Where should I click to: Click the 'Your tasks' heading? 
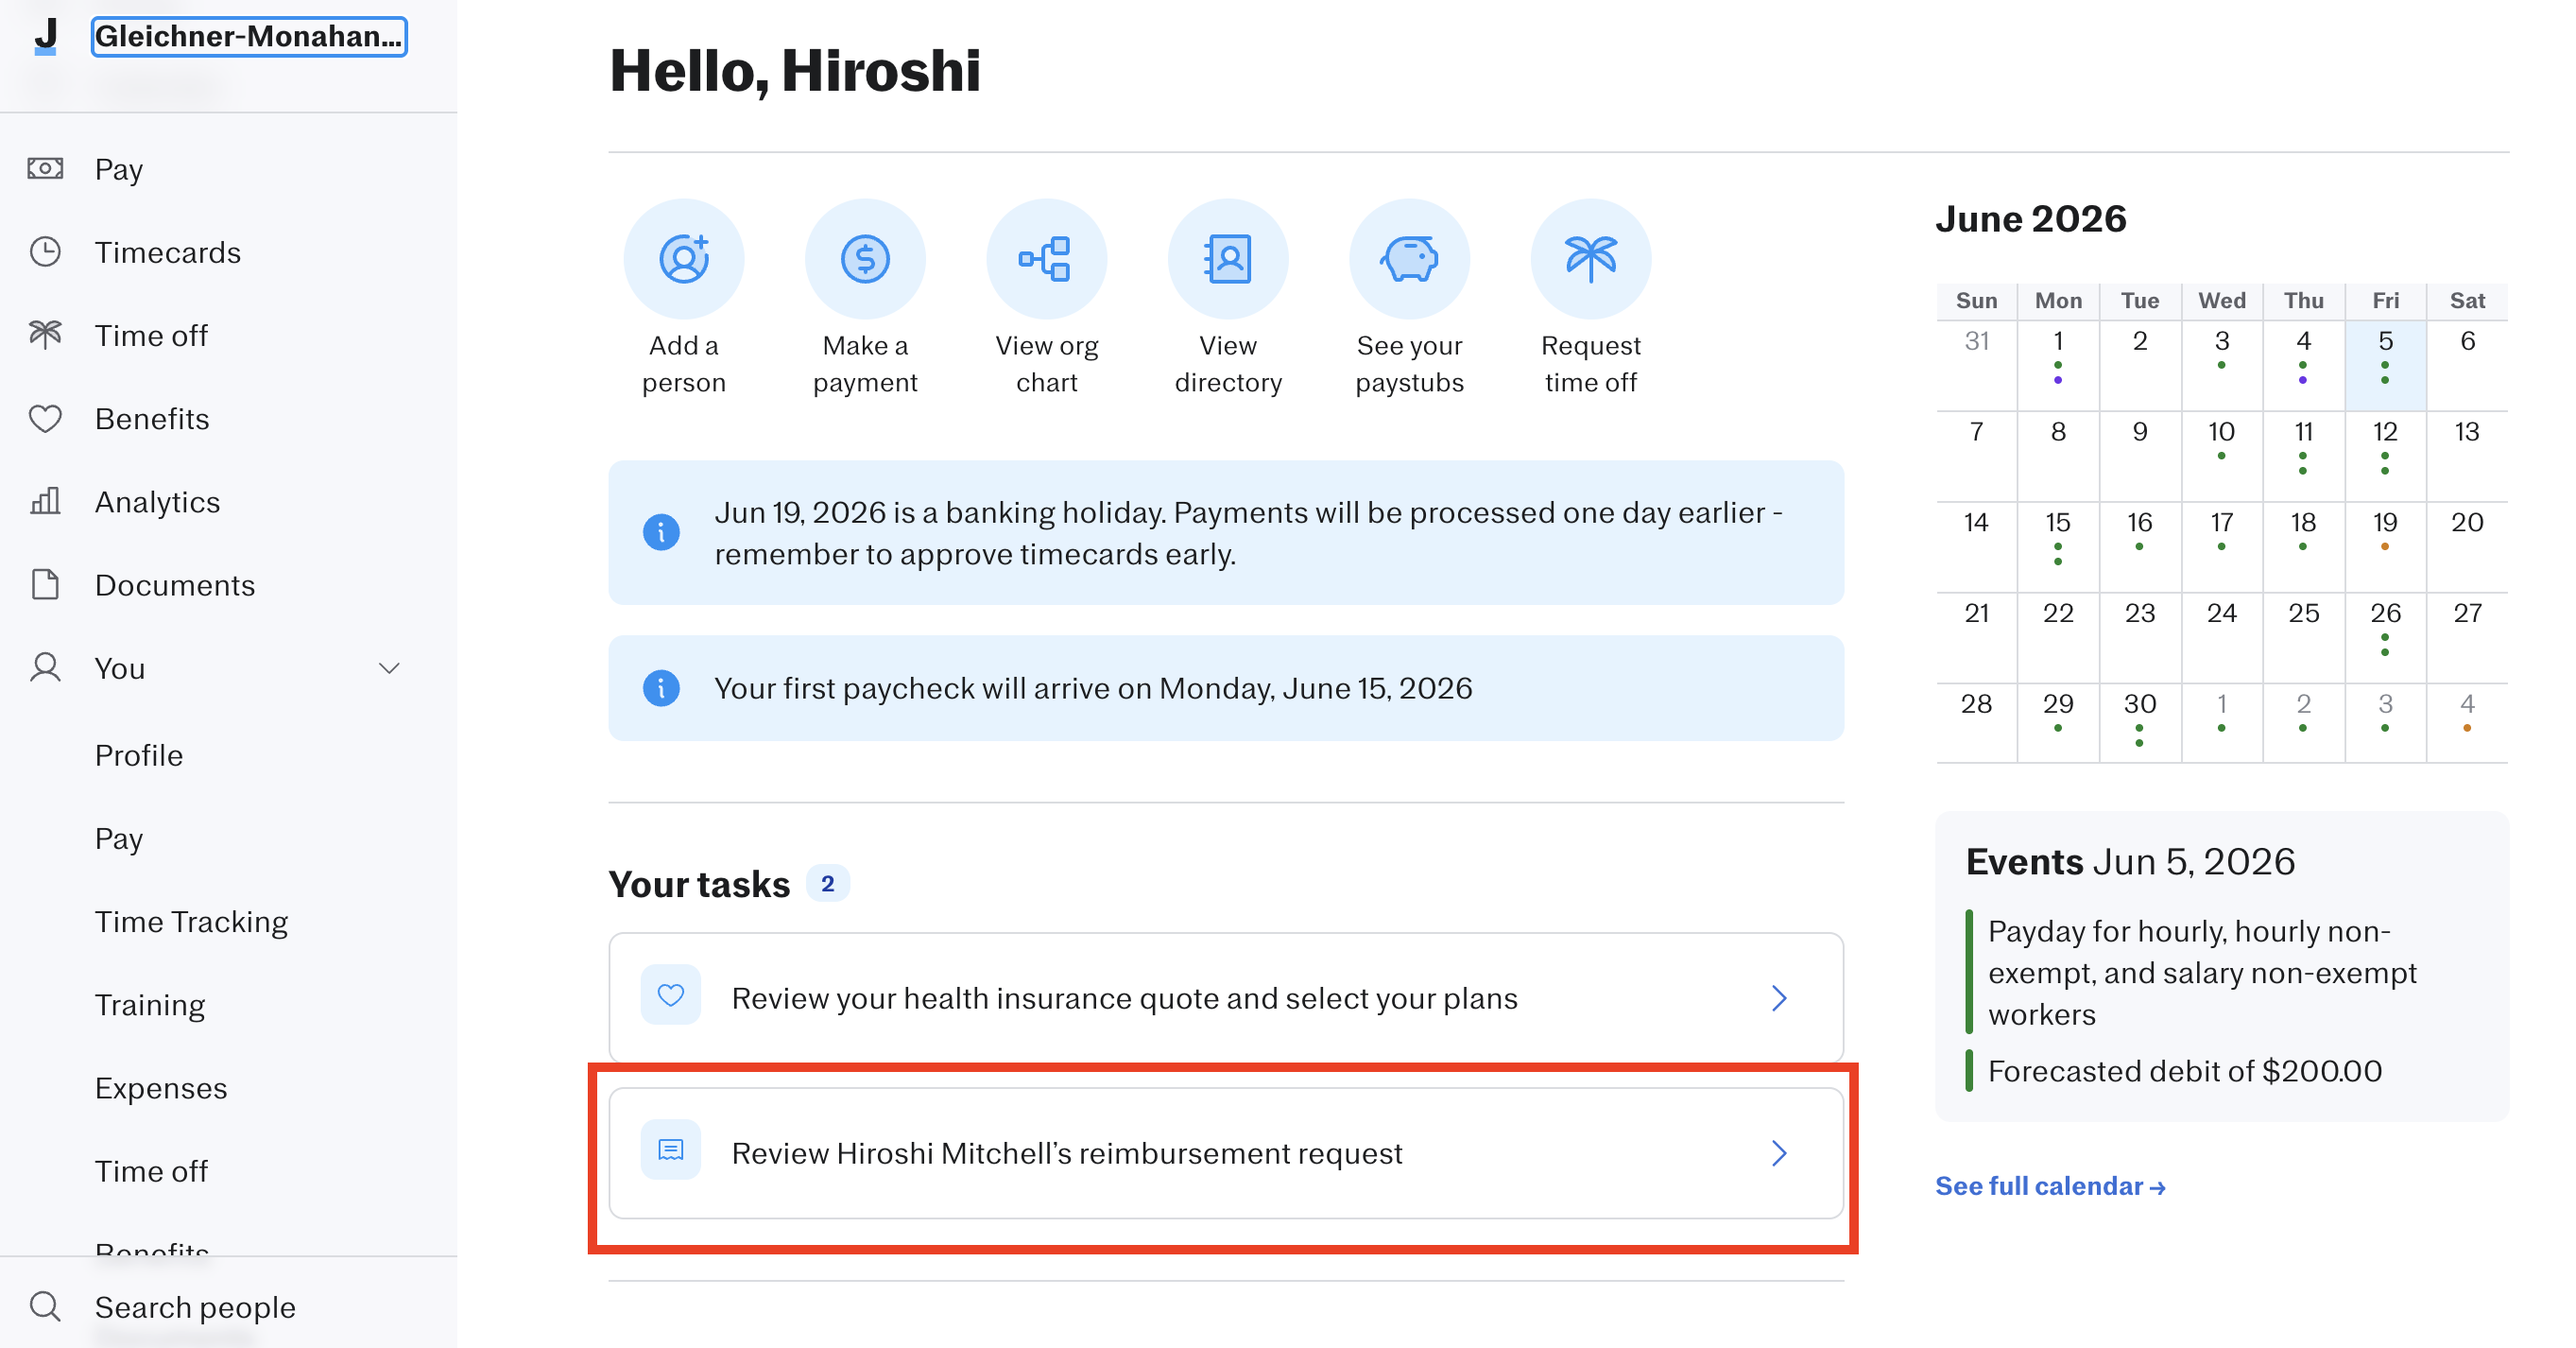(x=699, y=884)
